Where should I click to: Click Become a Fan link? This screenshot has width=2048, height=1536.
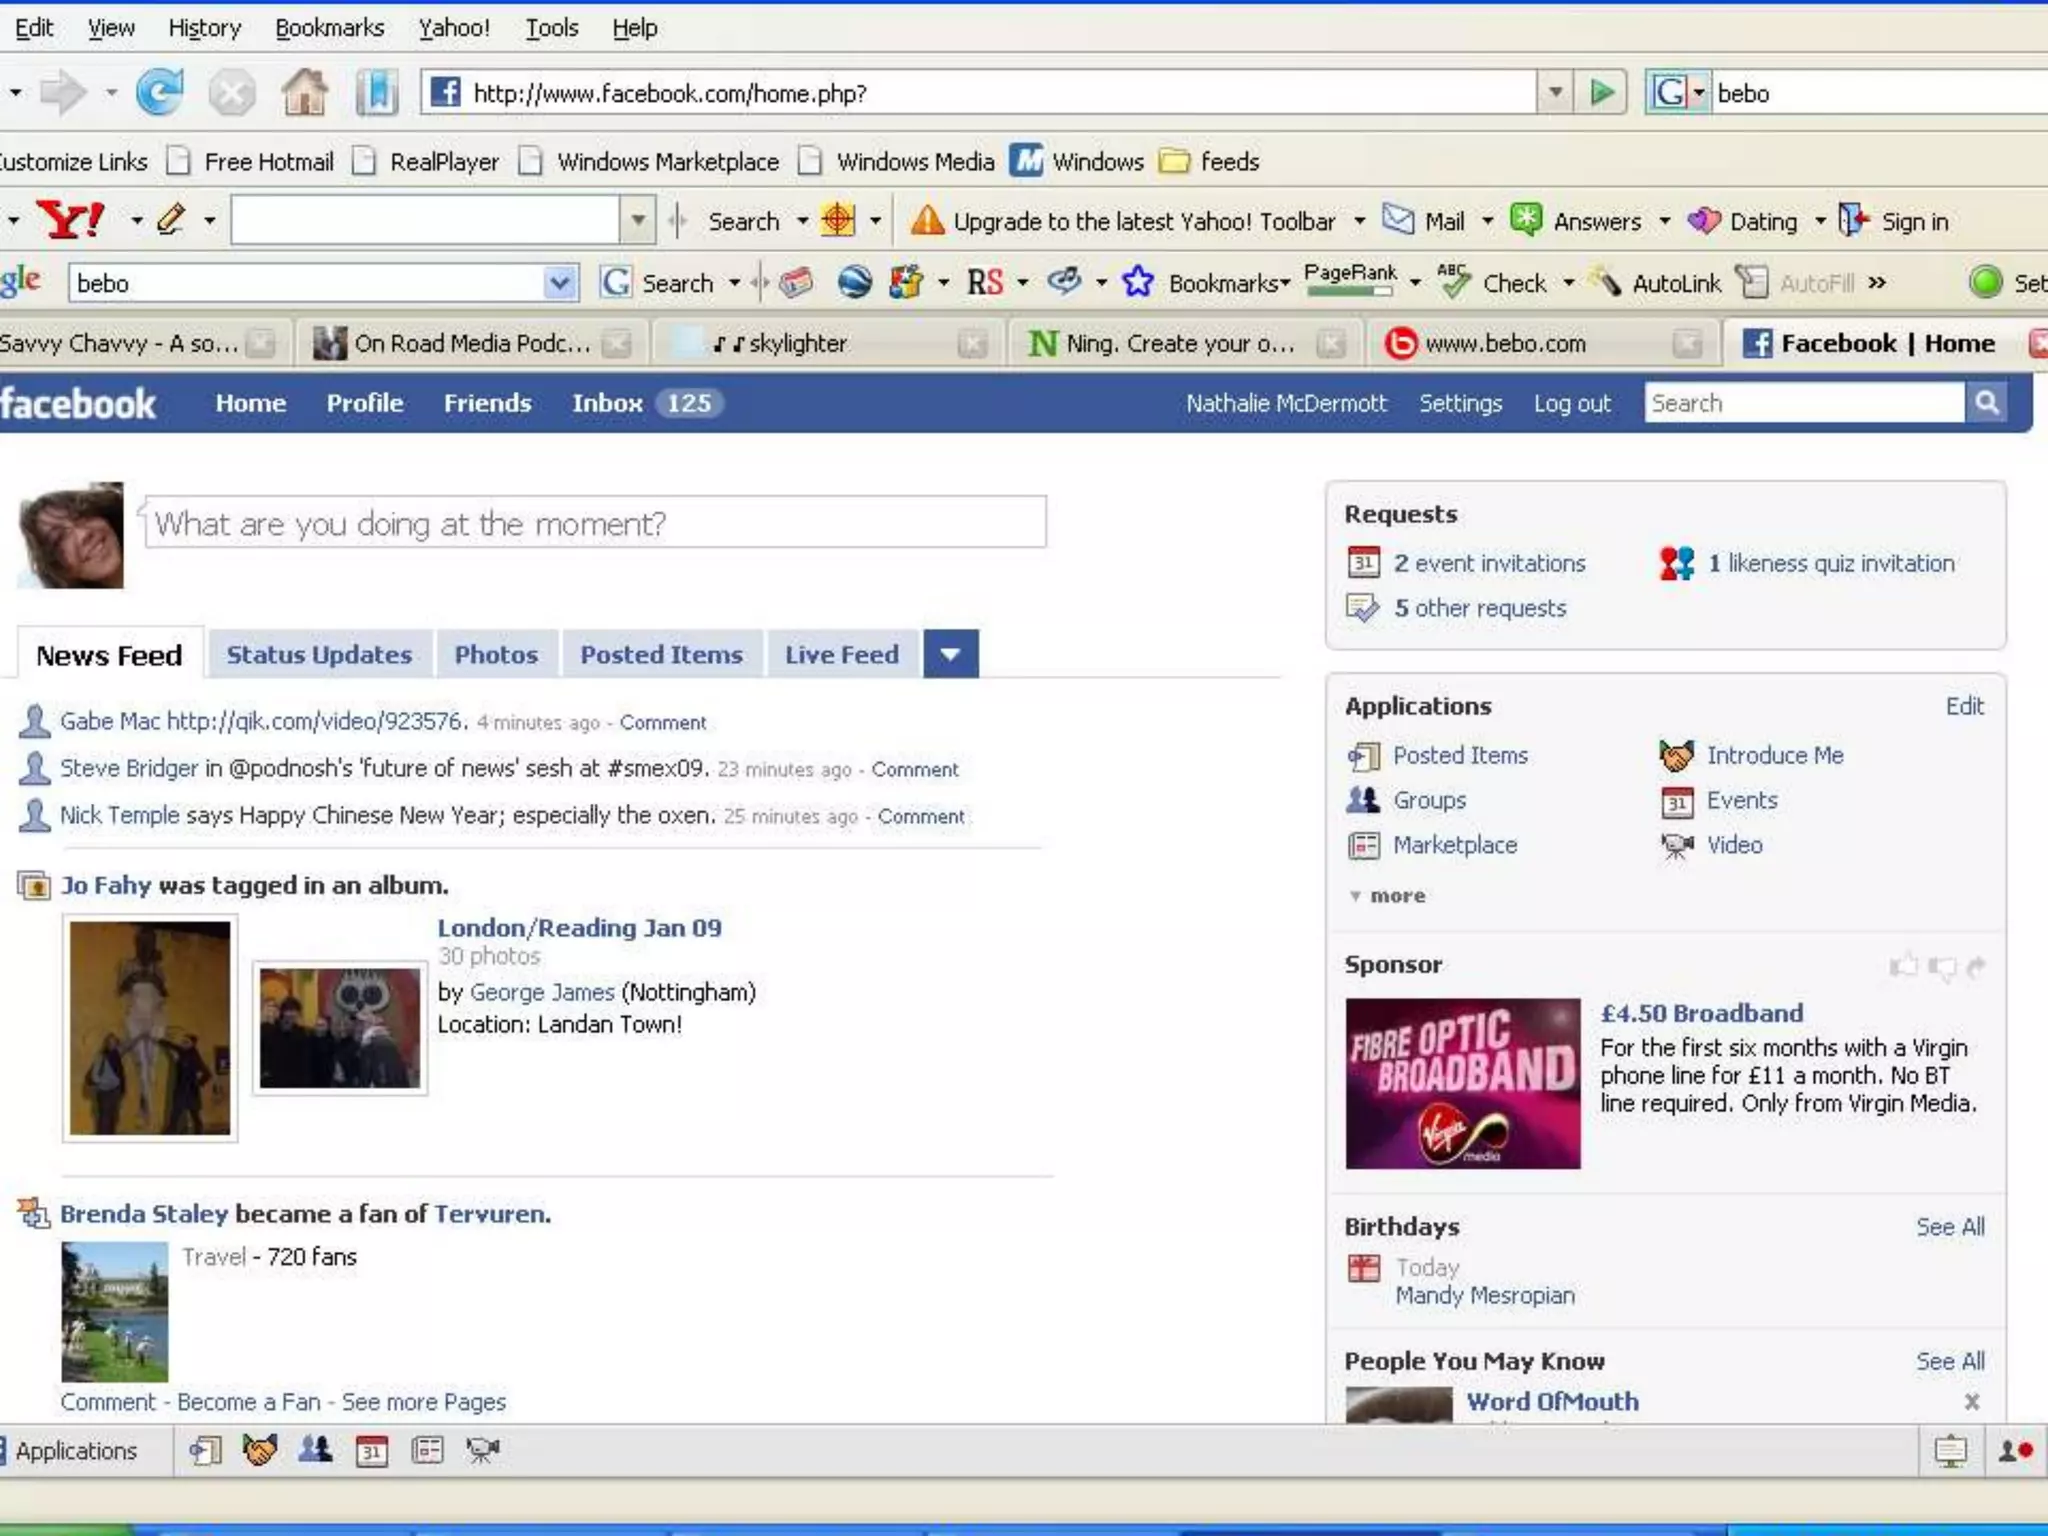[x=249, y=1402]
